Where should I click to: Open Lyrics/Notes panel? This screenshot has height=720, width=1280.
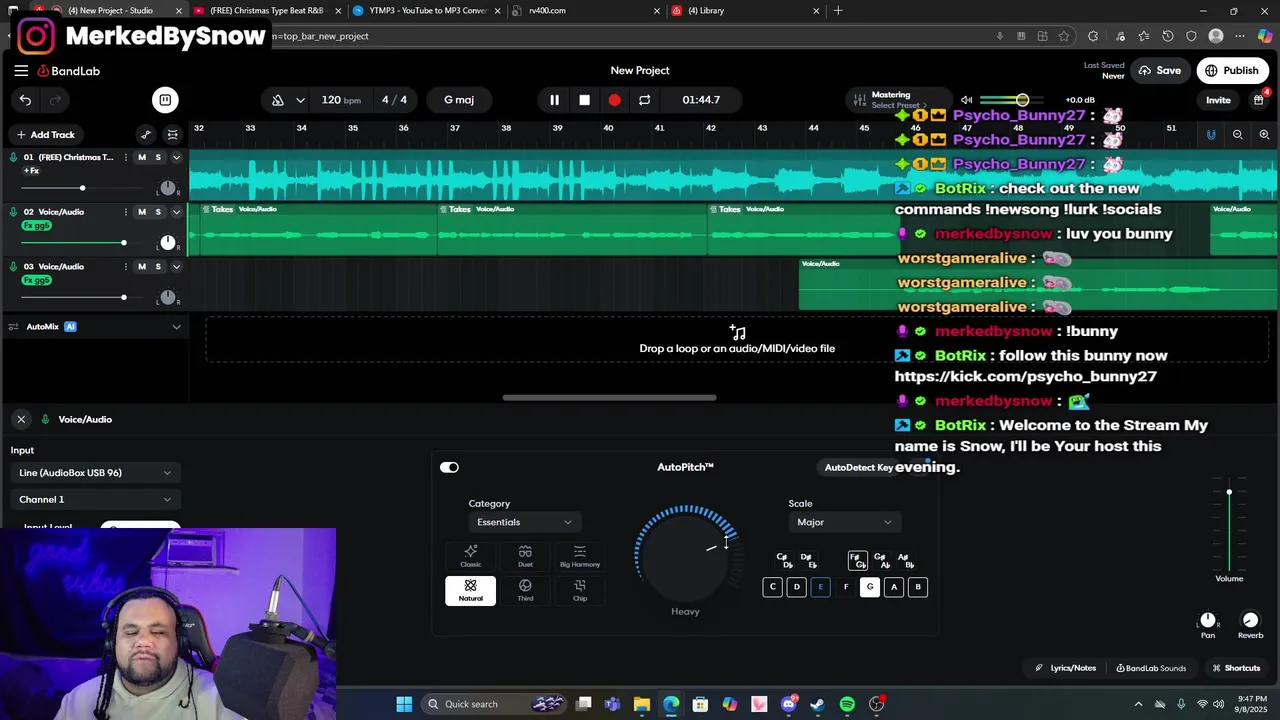click(1066, 668)
